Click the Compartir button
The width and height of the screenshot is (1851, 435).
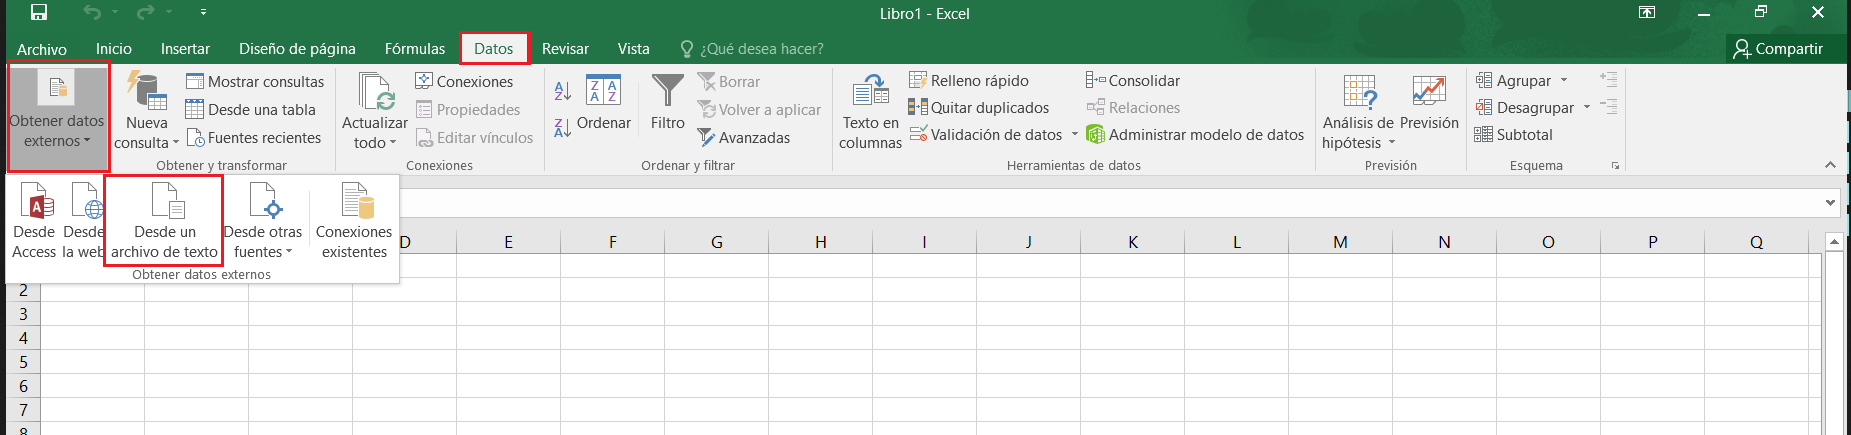(1778, 48)
